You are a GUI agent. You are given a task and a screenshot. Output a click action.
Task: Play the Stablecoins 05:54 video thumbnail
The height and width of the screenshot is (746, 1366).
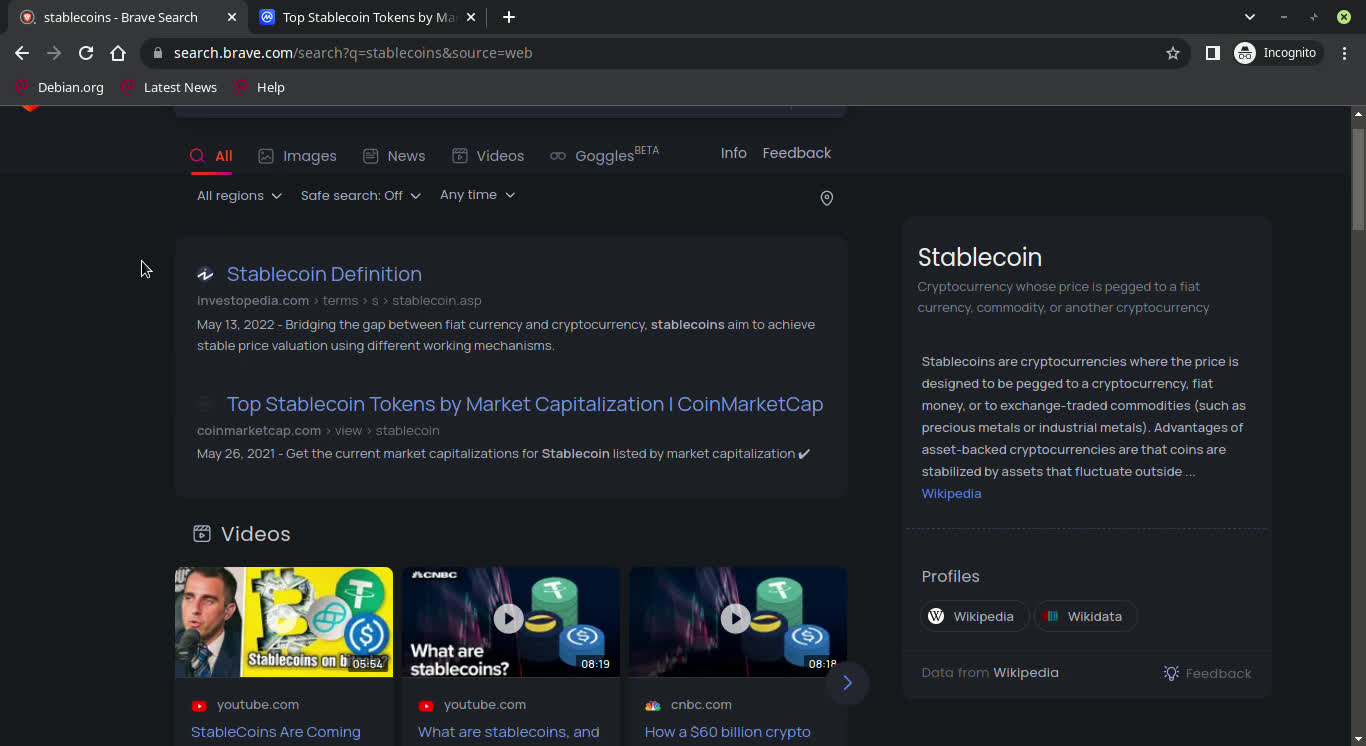click(284, 622)
